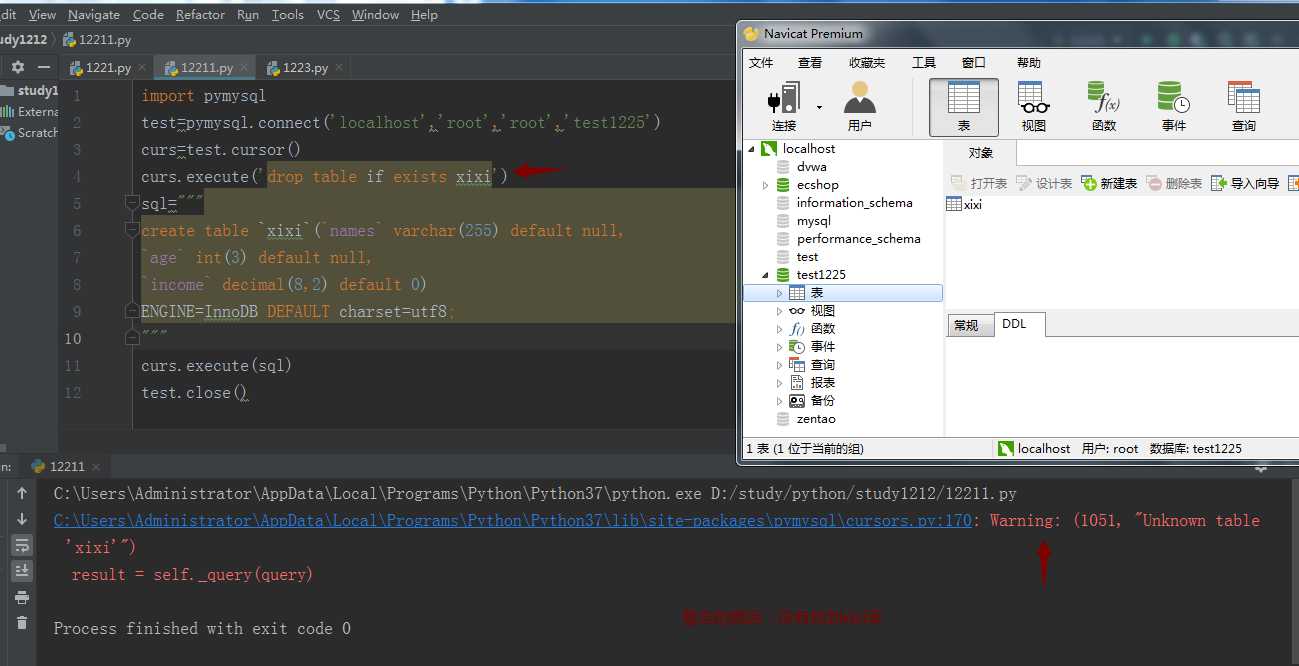Select the dvwa database in tree

811,167
